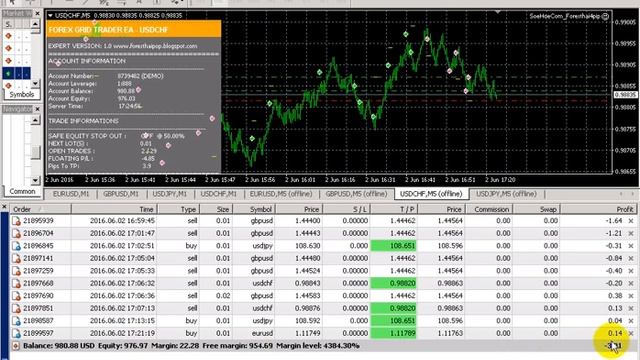Sort trades by the Time column header
Image resolution: width=640 pixels, height=360 pixels.
click(114, 209)
